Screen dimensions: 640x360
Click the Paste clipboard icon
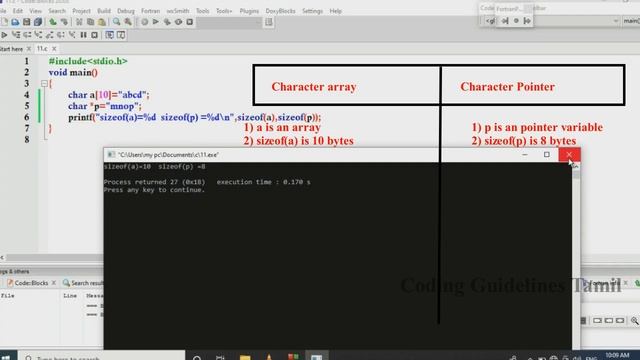[102, 22]
